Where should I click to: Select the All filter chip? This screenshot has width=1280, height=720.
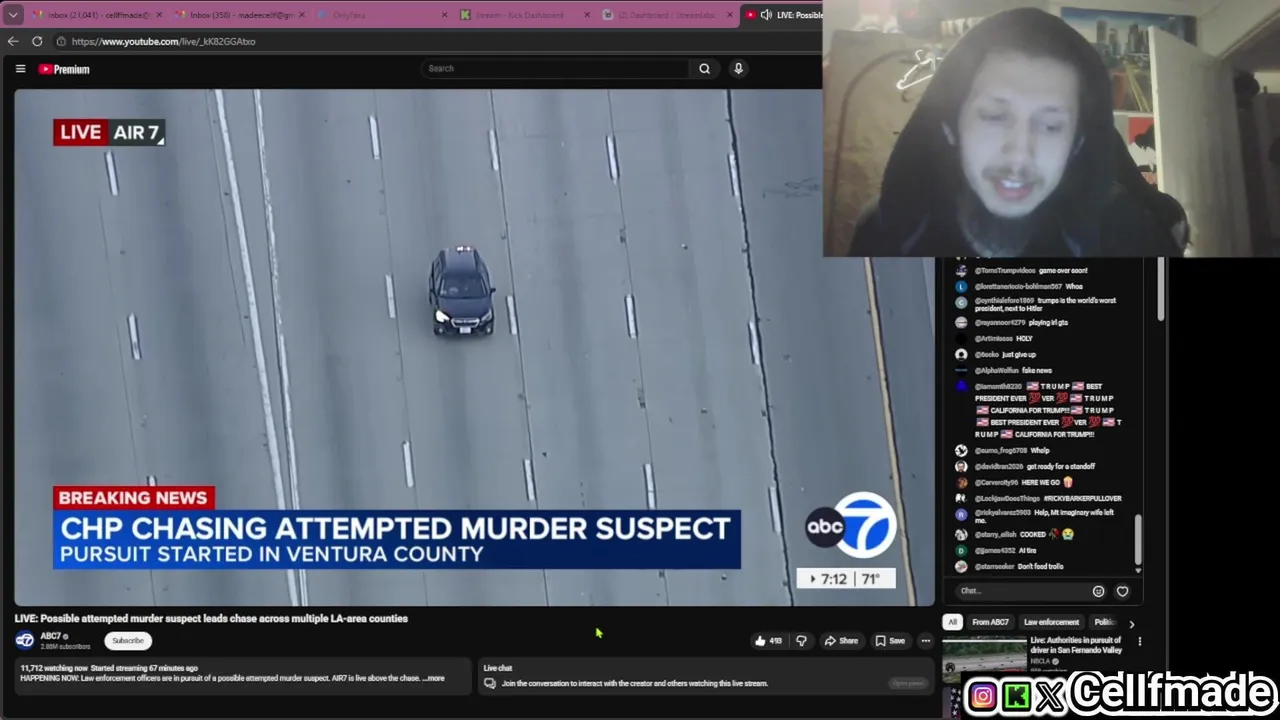click(952, 622)
